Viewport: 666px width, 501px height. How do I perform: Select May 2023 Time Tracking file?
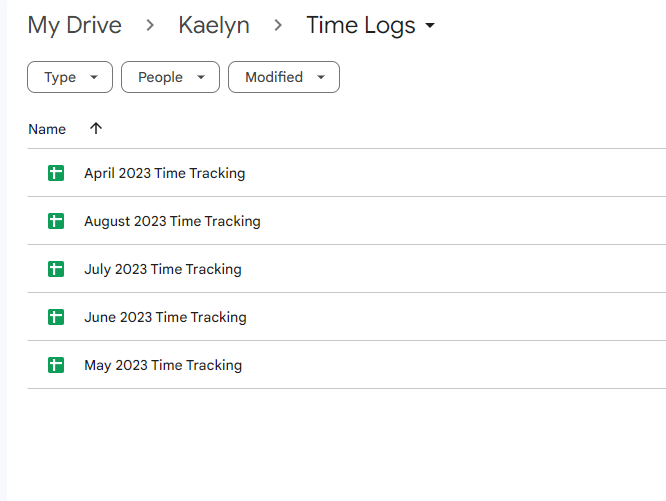click(x=163, y=365)
